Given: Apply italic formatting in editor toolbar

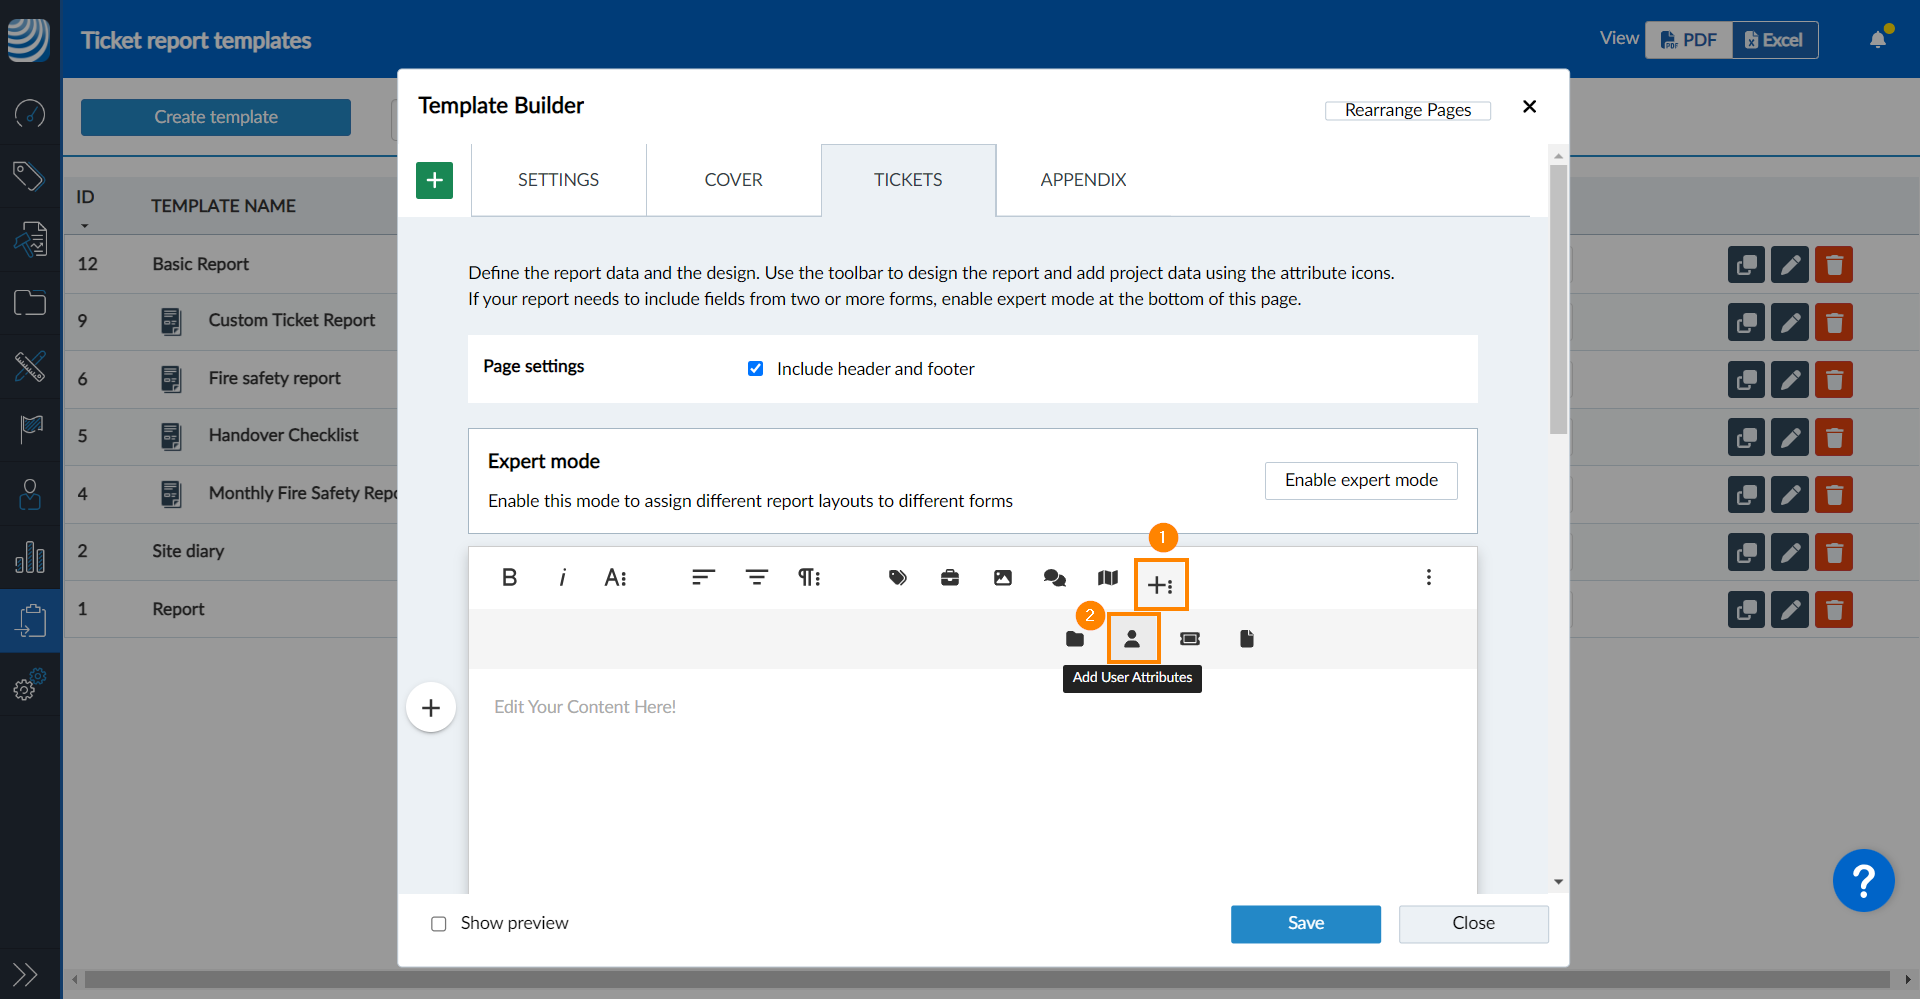Looking at the screenshot, I should (563, 578).
